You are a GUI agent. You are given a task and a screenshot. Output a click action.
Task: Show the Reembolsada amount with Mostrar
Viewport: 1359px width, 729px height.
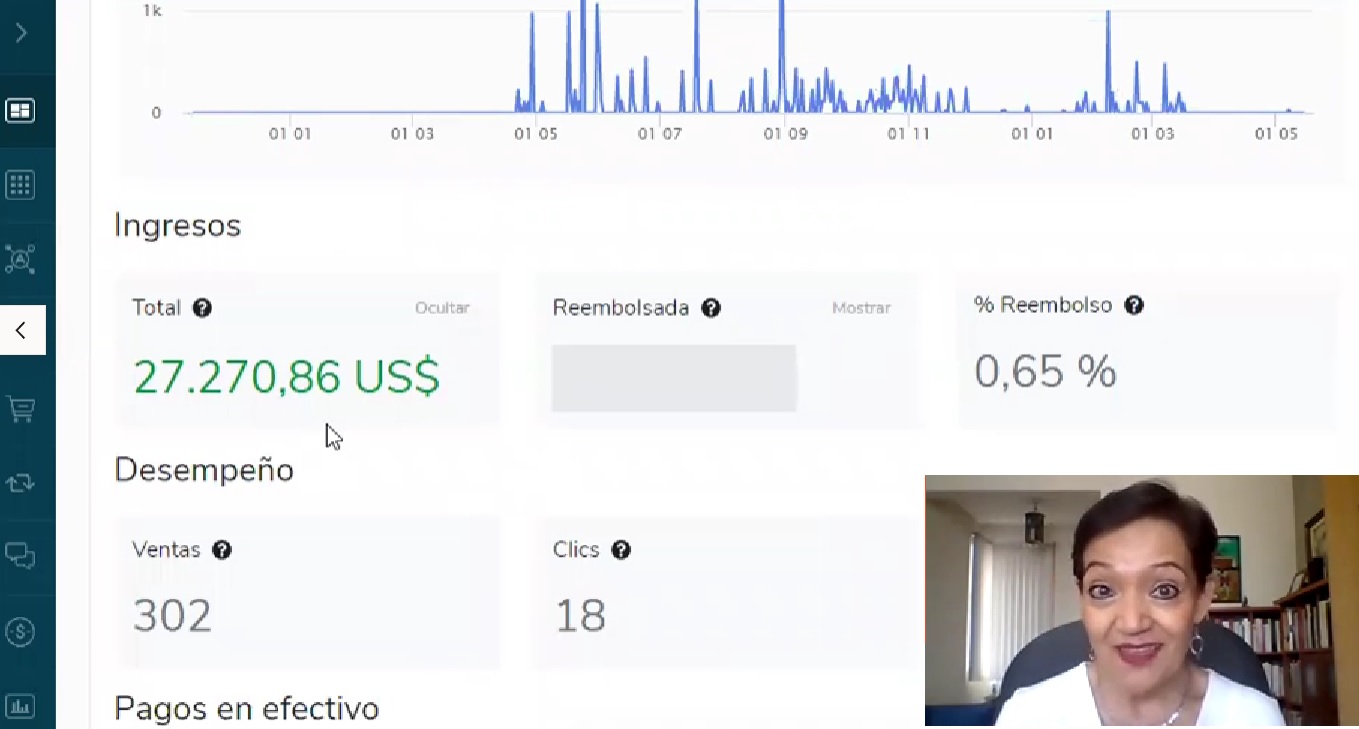tap(861, 308)
